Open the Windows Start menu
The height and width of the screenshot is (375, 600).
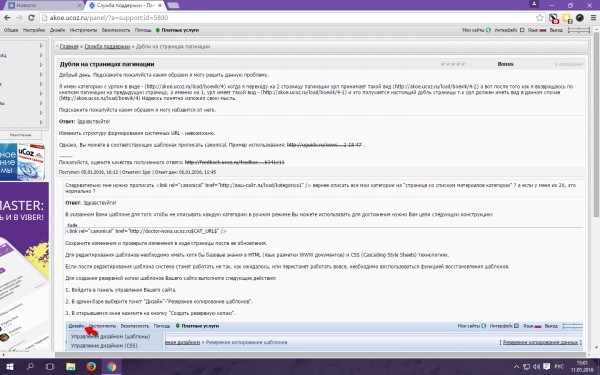(x=10, y=367)
